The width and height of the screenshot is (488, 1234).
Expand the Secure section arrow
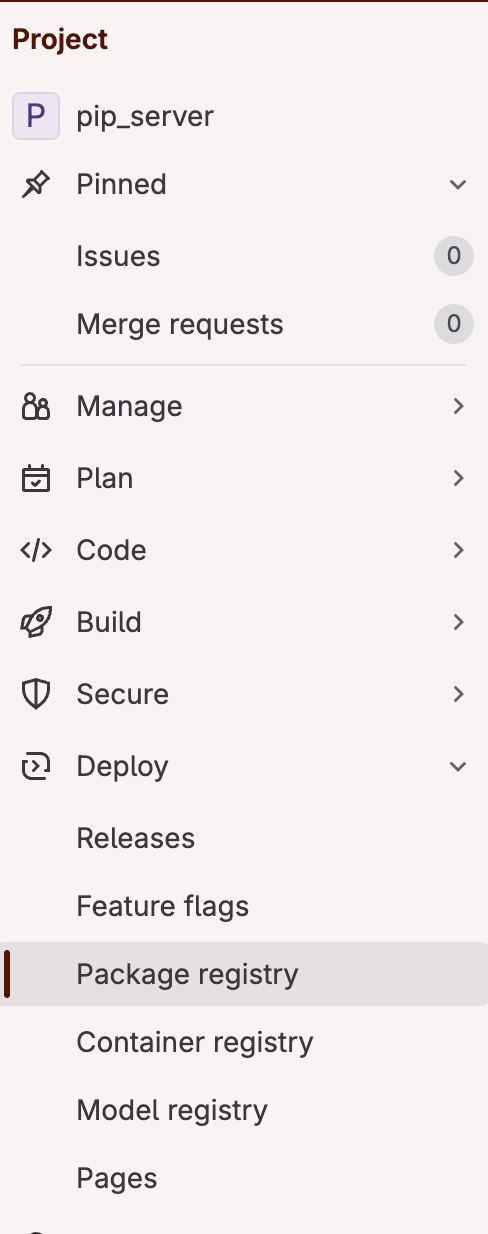click(x=458, y=694)
